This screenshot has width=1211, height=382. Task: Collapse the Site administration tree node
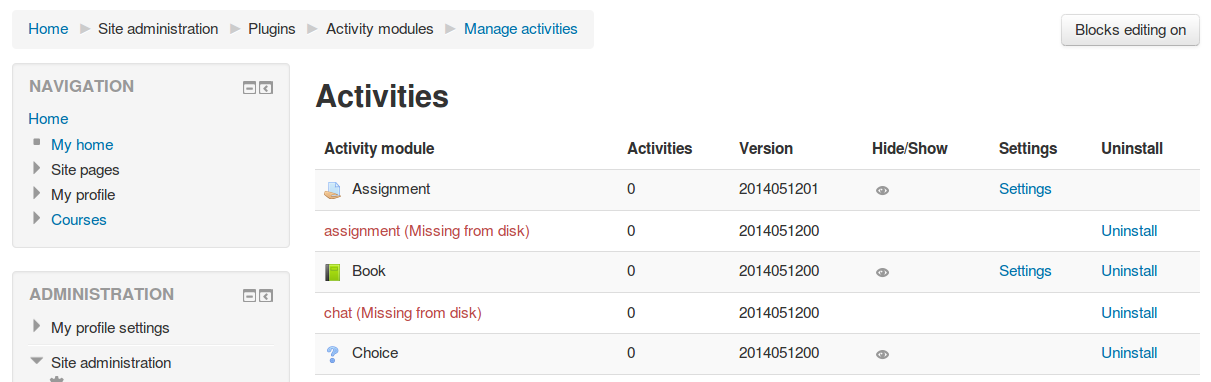coord(37,361)
